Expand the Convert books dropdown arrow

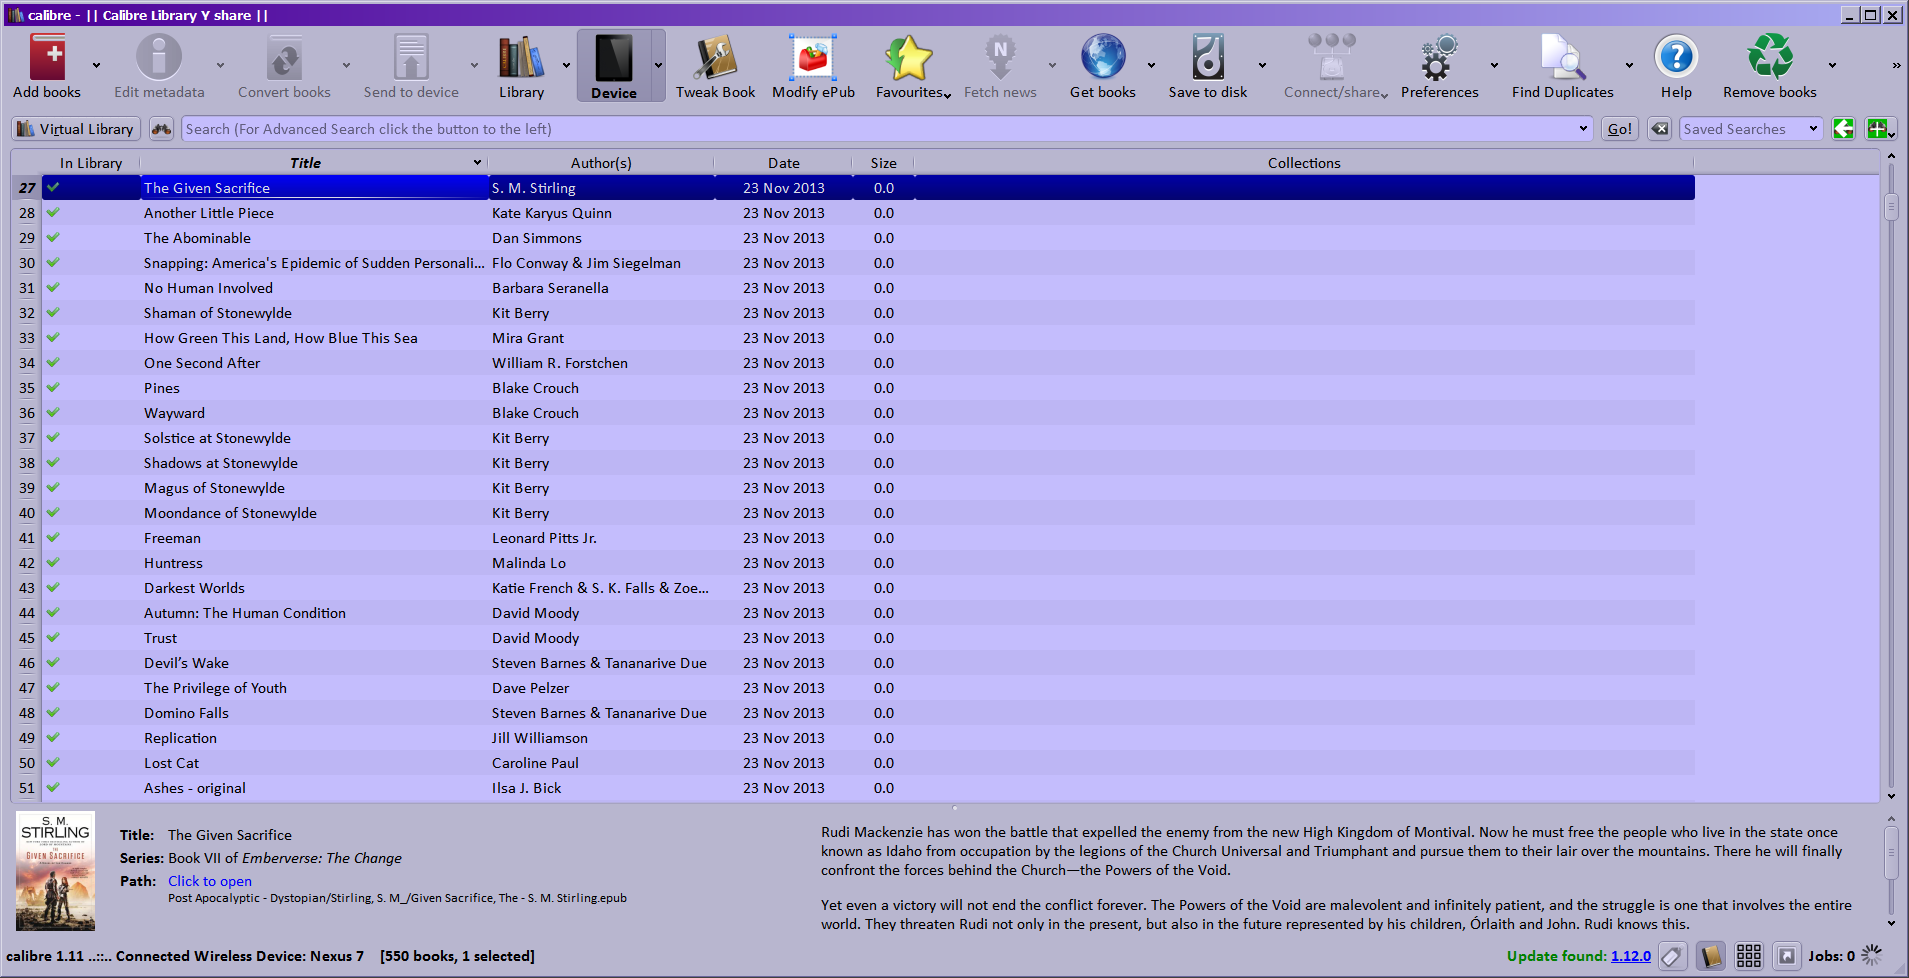pos(346,66)
